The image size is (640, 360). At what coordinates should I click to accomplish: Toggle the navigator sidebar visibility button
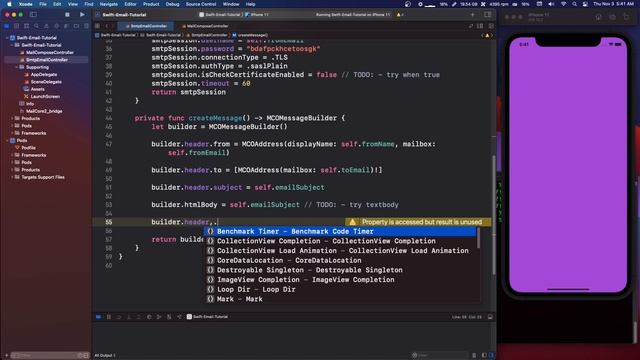coord(33,15)
